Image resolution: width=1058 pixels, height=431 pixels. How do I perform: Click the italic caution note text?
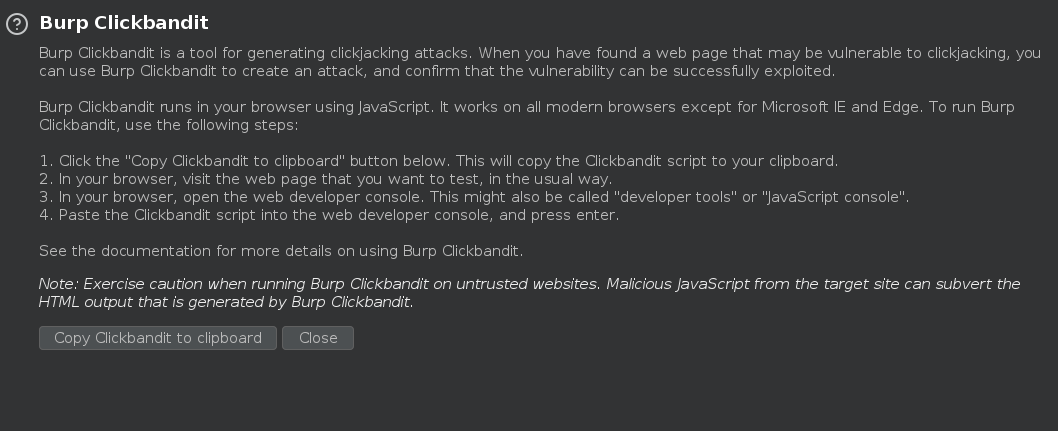pos(530,293)
